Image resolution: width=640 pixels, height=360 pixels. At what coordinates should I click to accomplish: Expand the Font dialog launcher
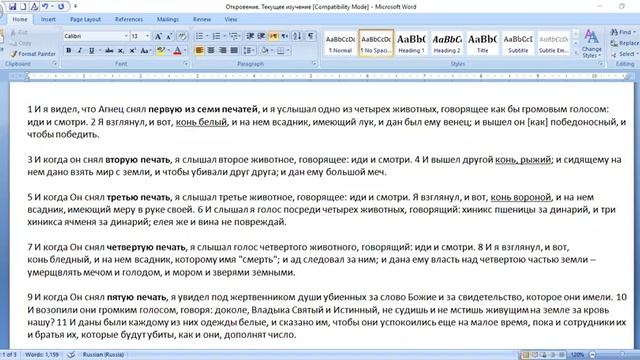pos(186,64)
